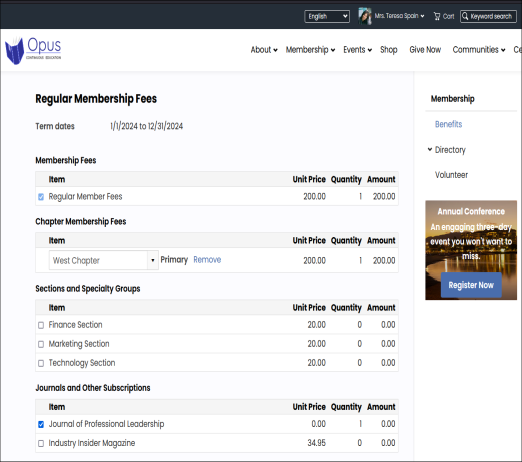The image size is (522, 462).
Task: Click the Membership sidebar heading
Action: coord(453,99)
